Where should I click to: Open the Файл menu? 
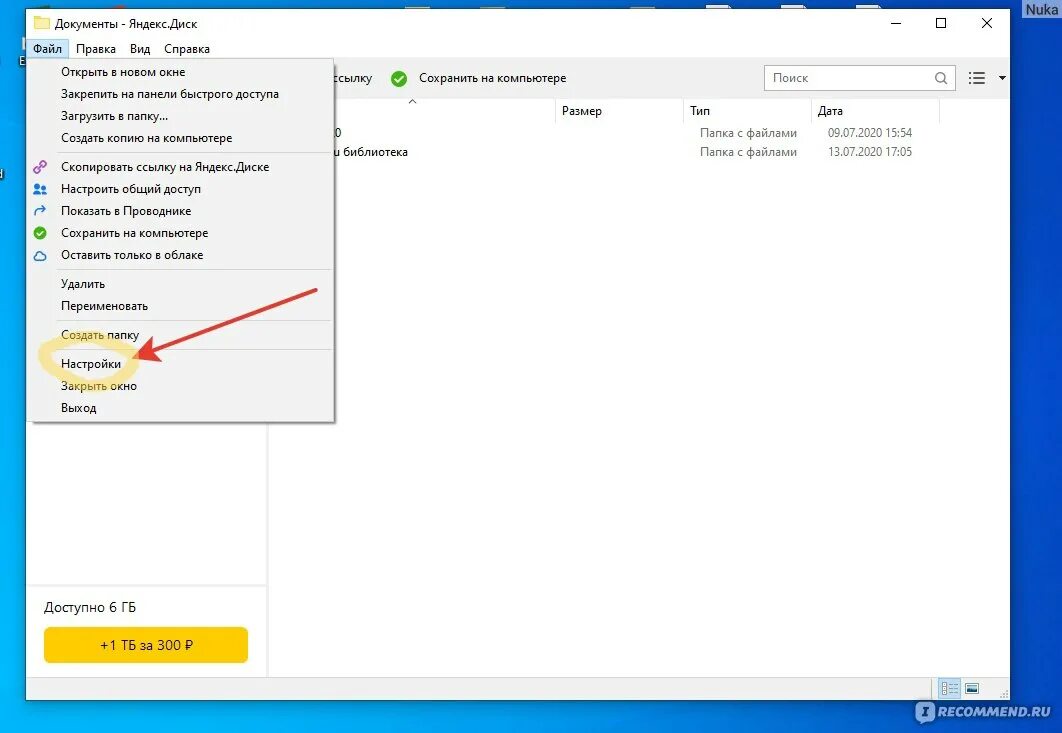[47, 49]
